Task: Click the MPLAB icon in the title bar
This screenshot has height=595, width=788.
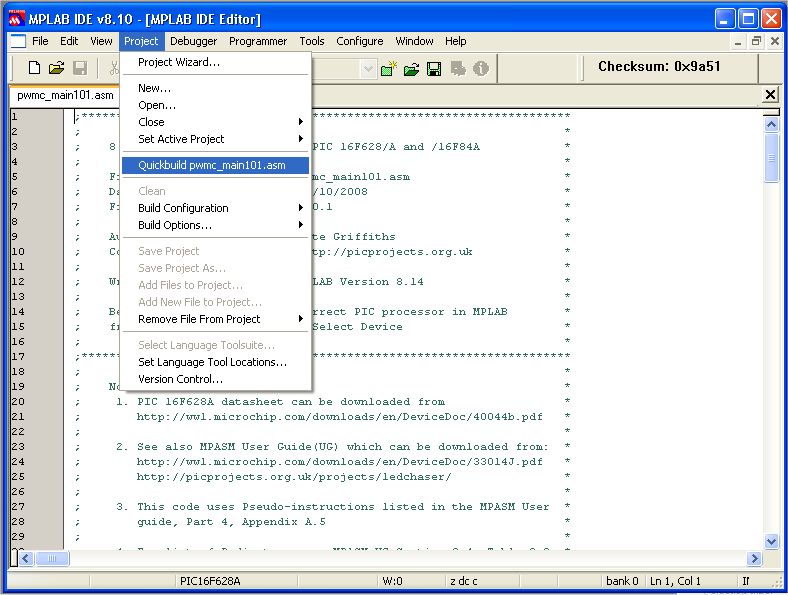Action: (15, 18)
